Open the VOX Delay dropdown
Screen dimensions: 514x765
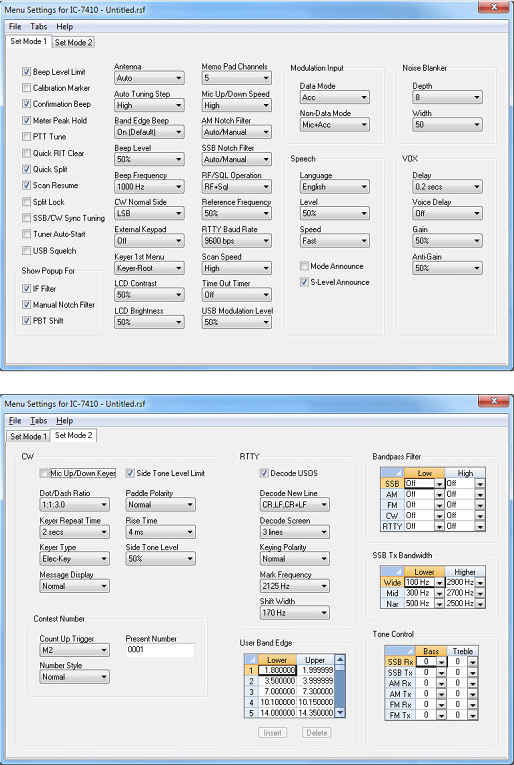(x=447, y=186)
